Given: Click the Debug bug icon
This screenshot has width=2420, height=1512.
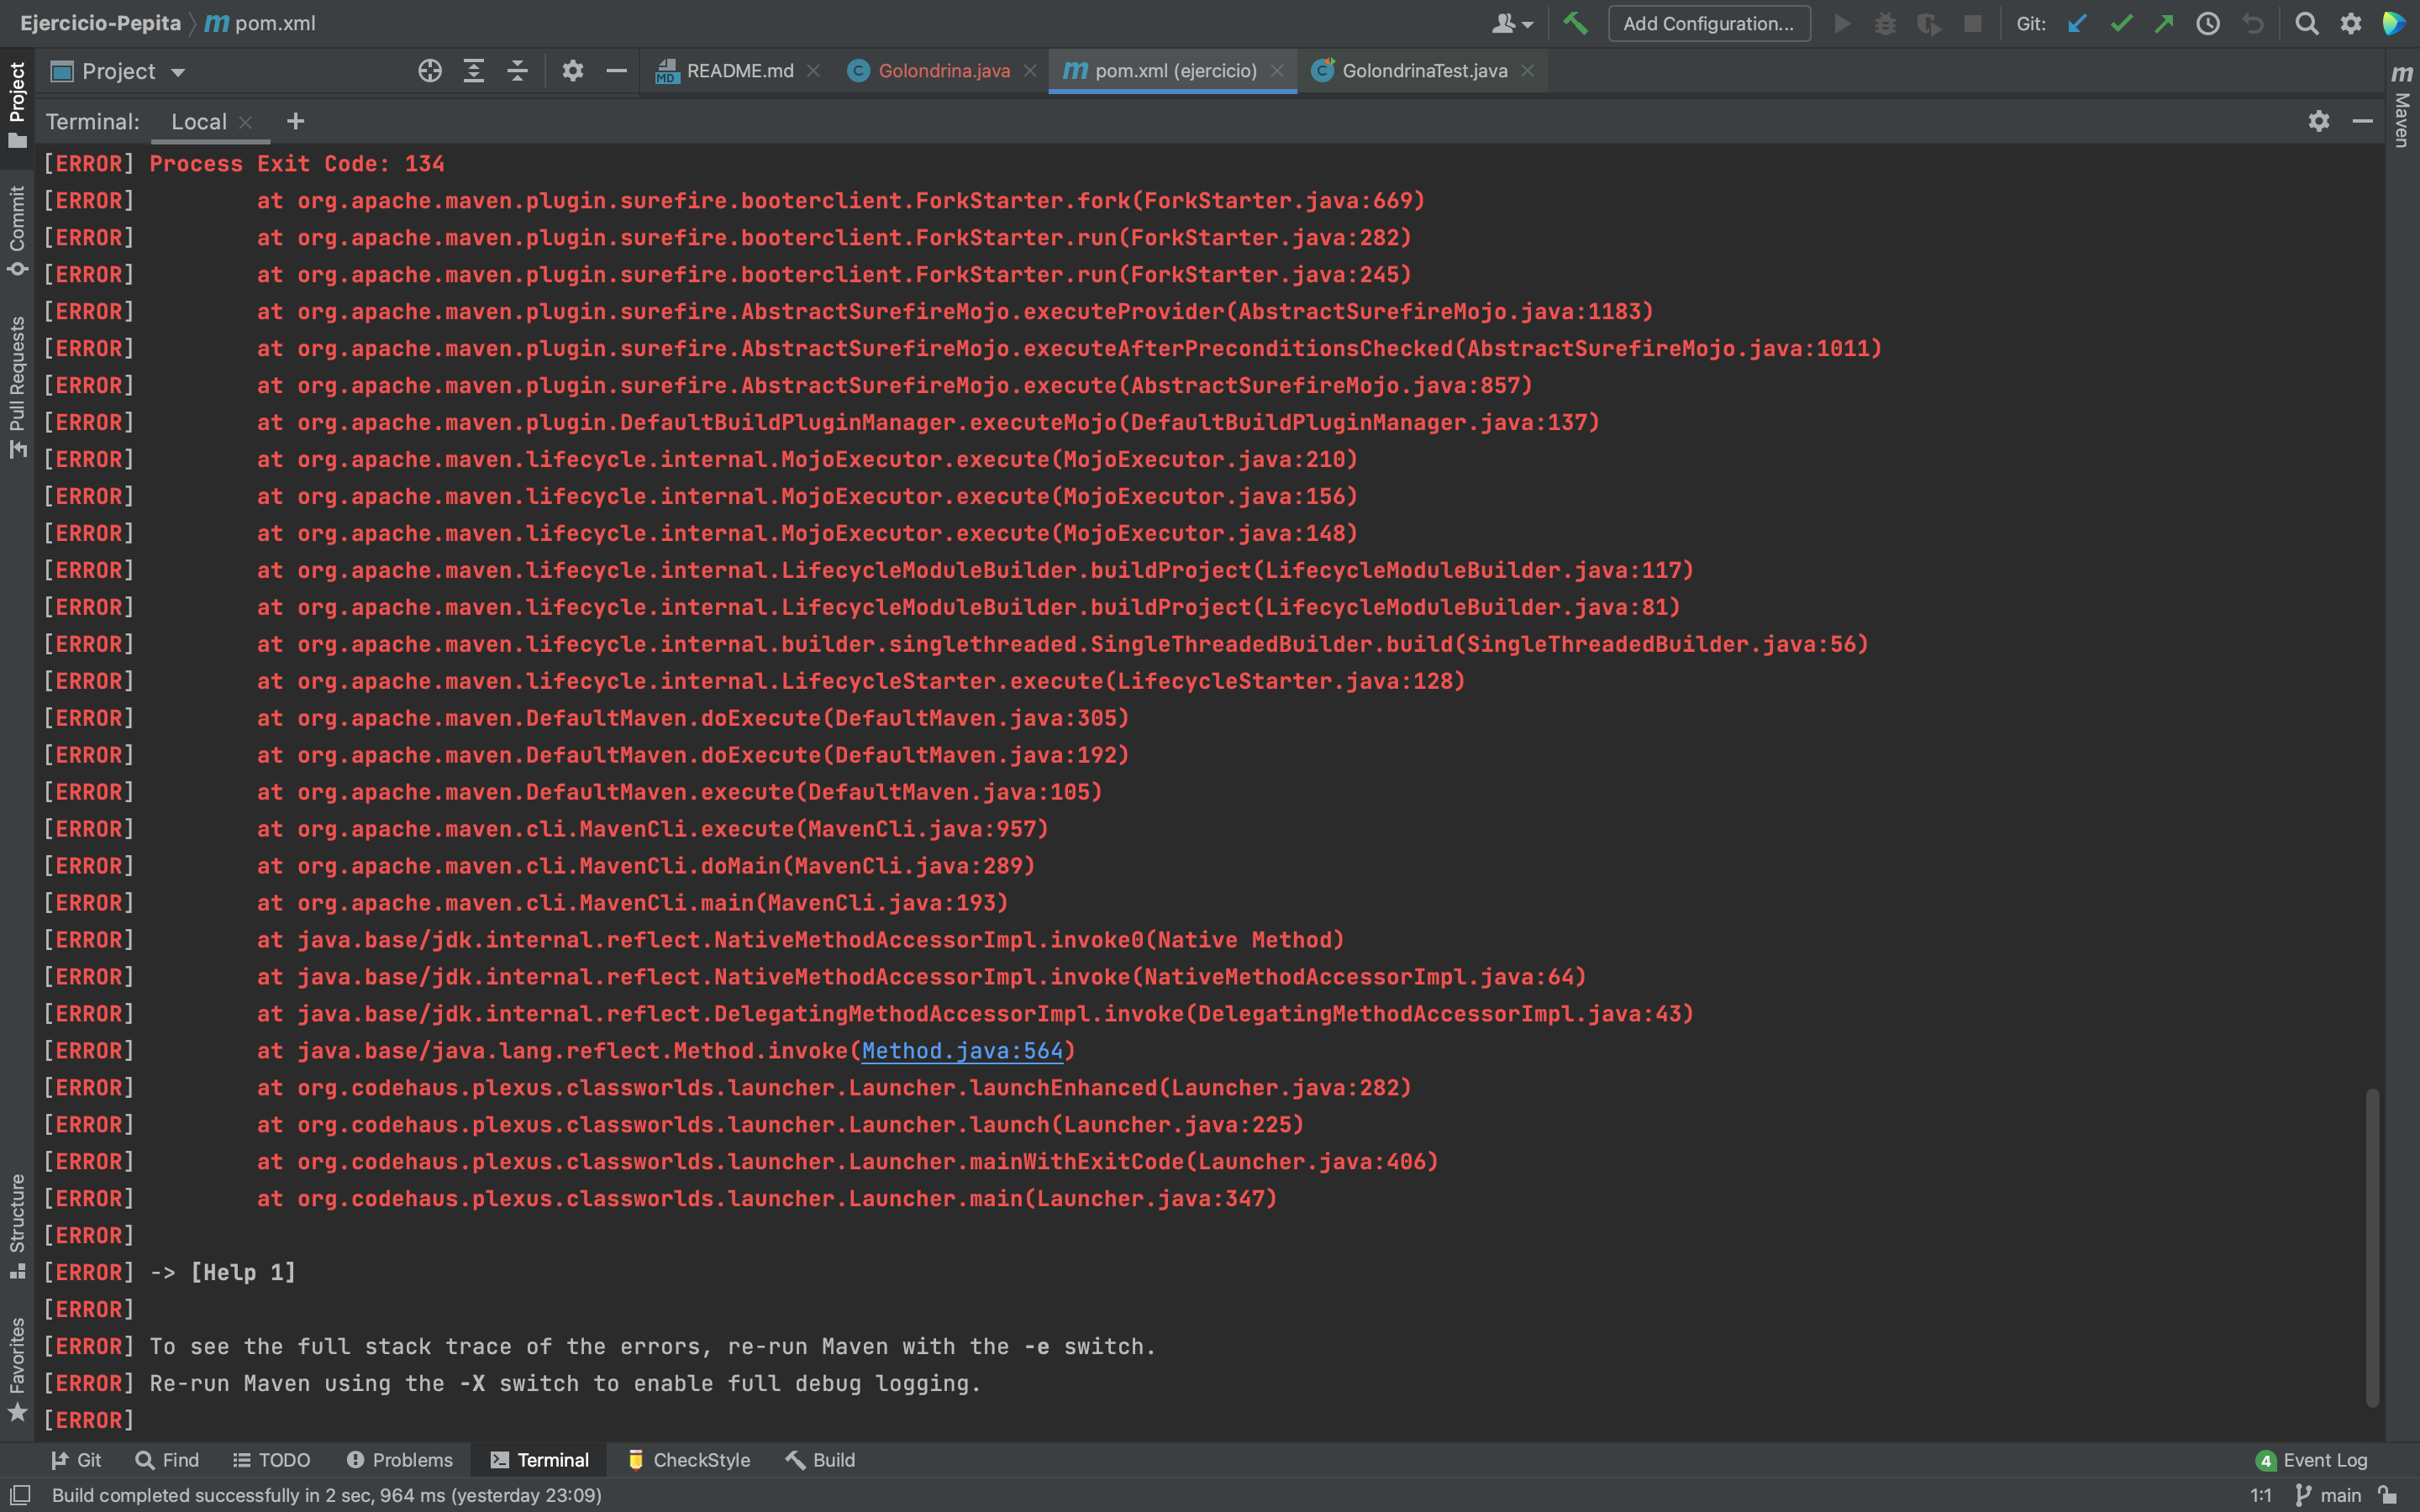Looking at the screenshot, I should (1885, 23).
